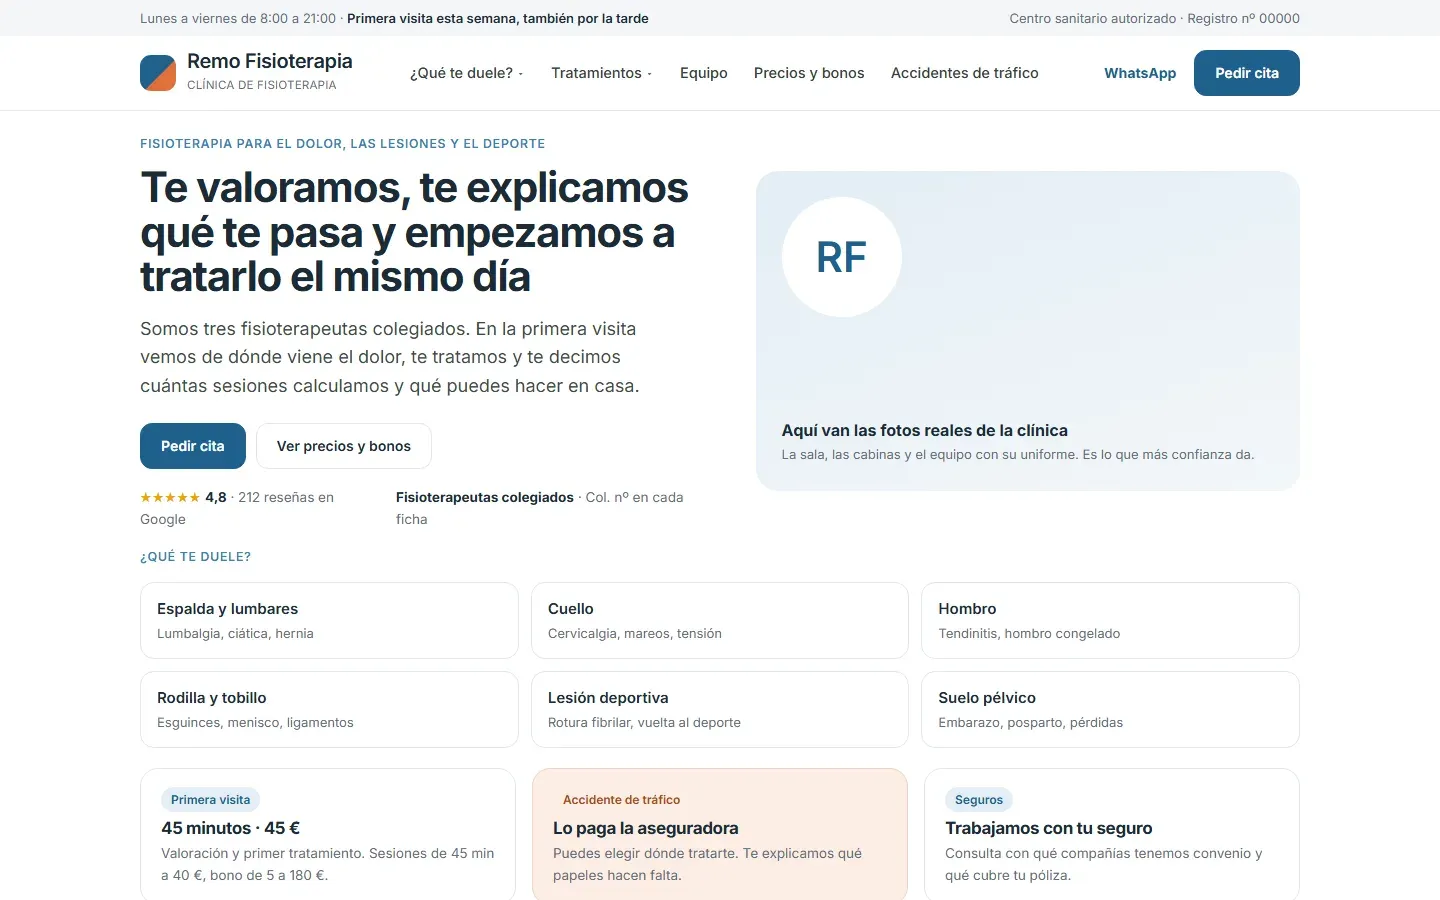Click the Primera visita tag
The image size is (1440, 900).
pyautogui.click(x=211, y=800)
